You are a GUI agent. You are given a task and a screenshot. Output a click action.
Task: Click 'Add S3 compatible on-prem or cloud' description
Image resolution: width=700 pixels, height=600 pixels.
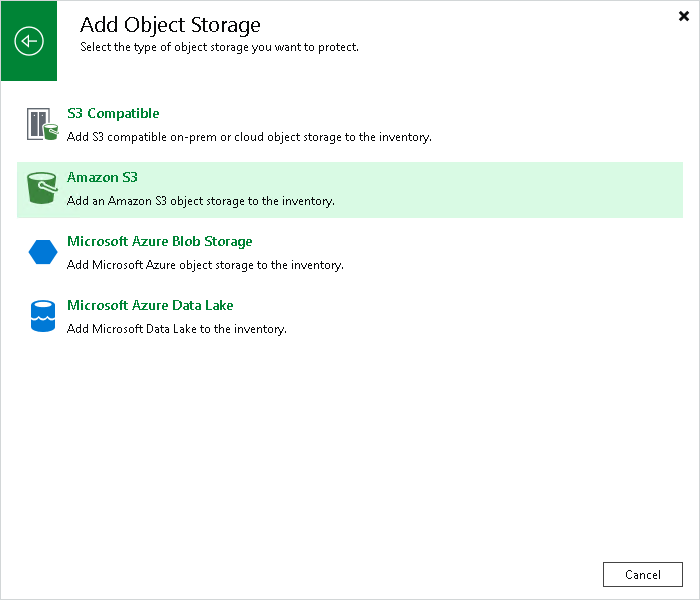point(249,137)
